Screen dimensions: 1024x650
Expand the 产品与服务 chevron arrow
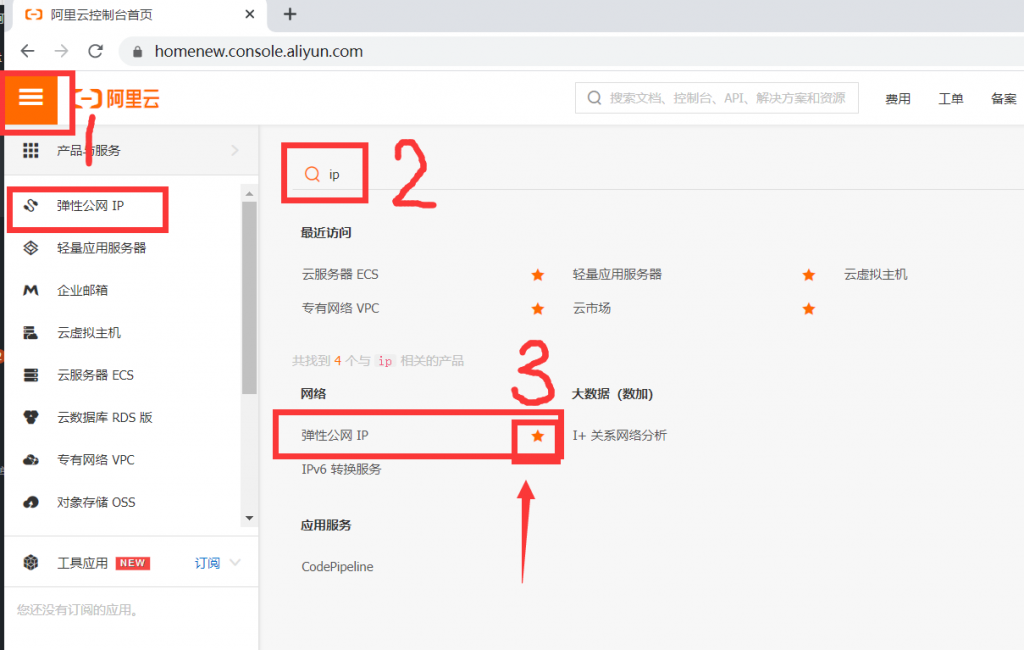235,151
